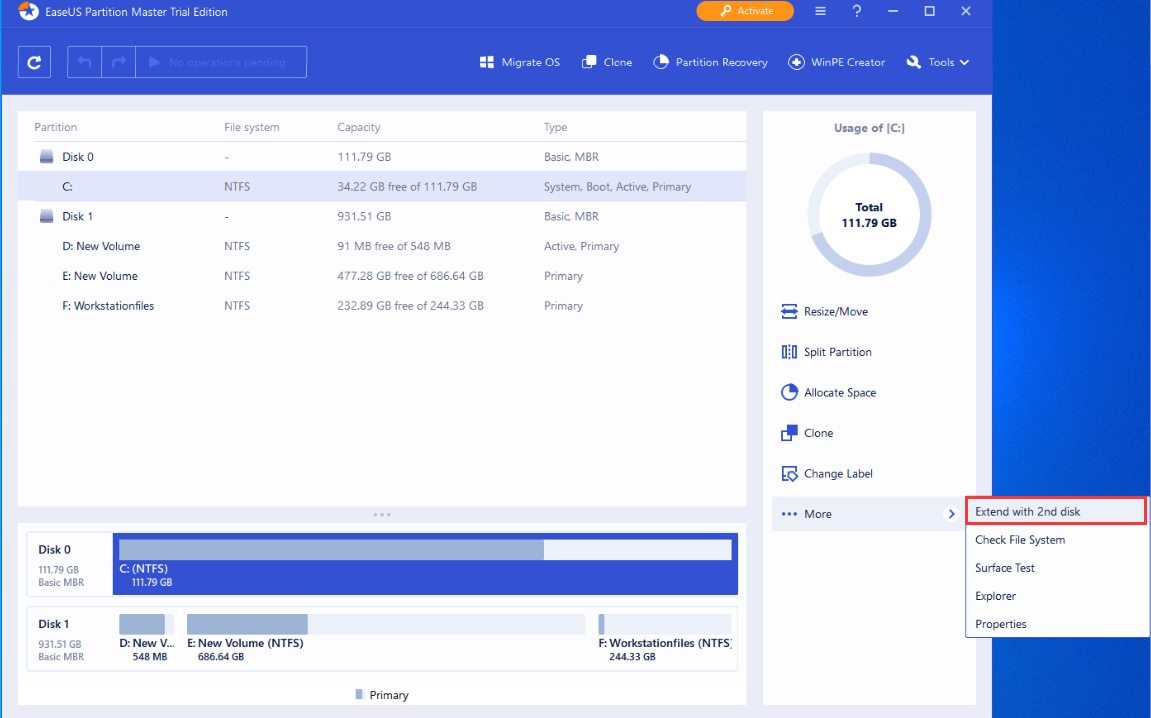The width and height of the screenshot is (1151, 718).
Task: Launch the Partition Recovery tool
Action: click(x=710, y=62)
